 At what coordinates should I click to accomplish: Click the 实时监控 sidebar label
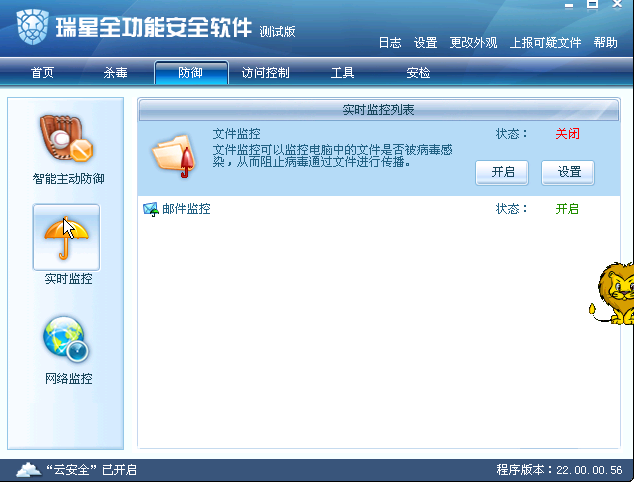[x=68, y=279]
